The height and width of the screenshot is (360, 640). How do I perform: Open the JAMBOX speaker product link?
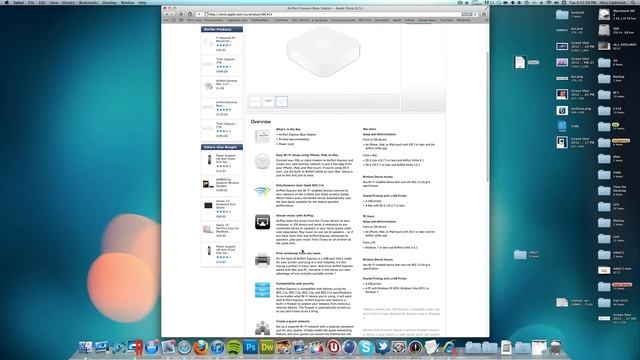[x=222, y=185]
